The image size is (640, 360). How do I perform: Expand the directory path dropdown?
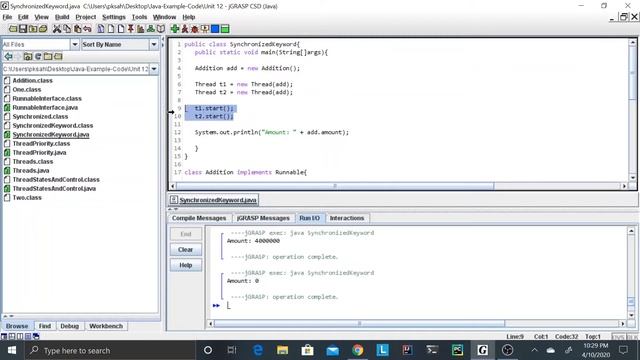tap(154, 69)
